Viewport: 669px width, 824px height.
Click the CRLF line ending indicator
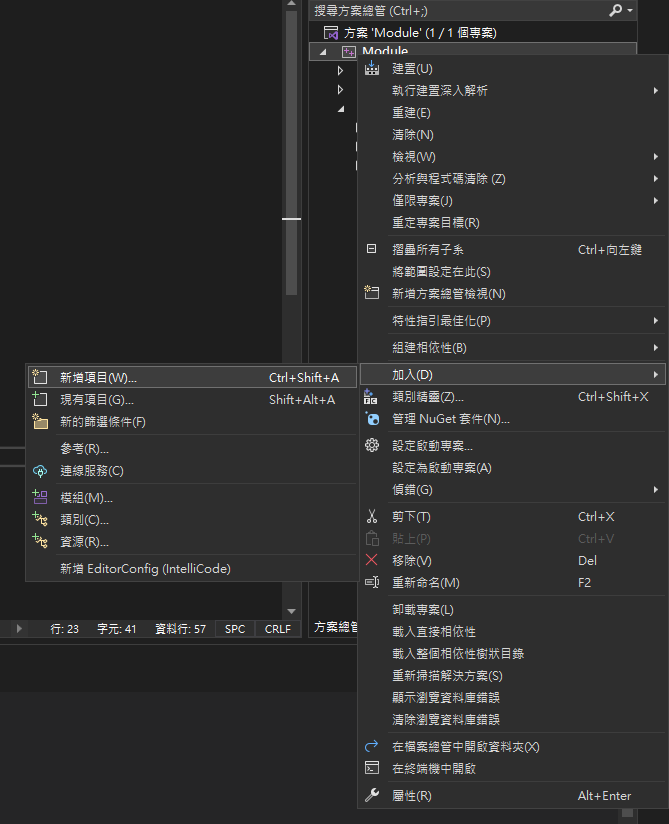click(277, 629)
